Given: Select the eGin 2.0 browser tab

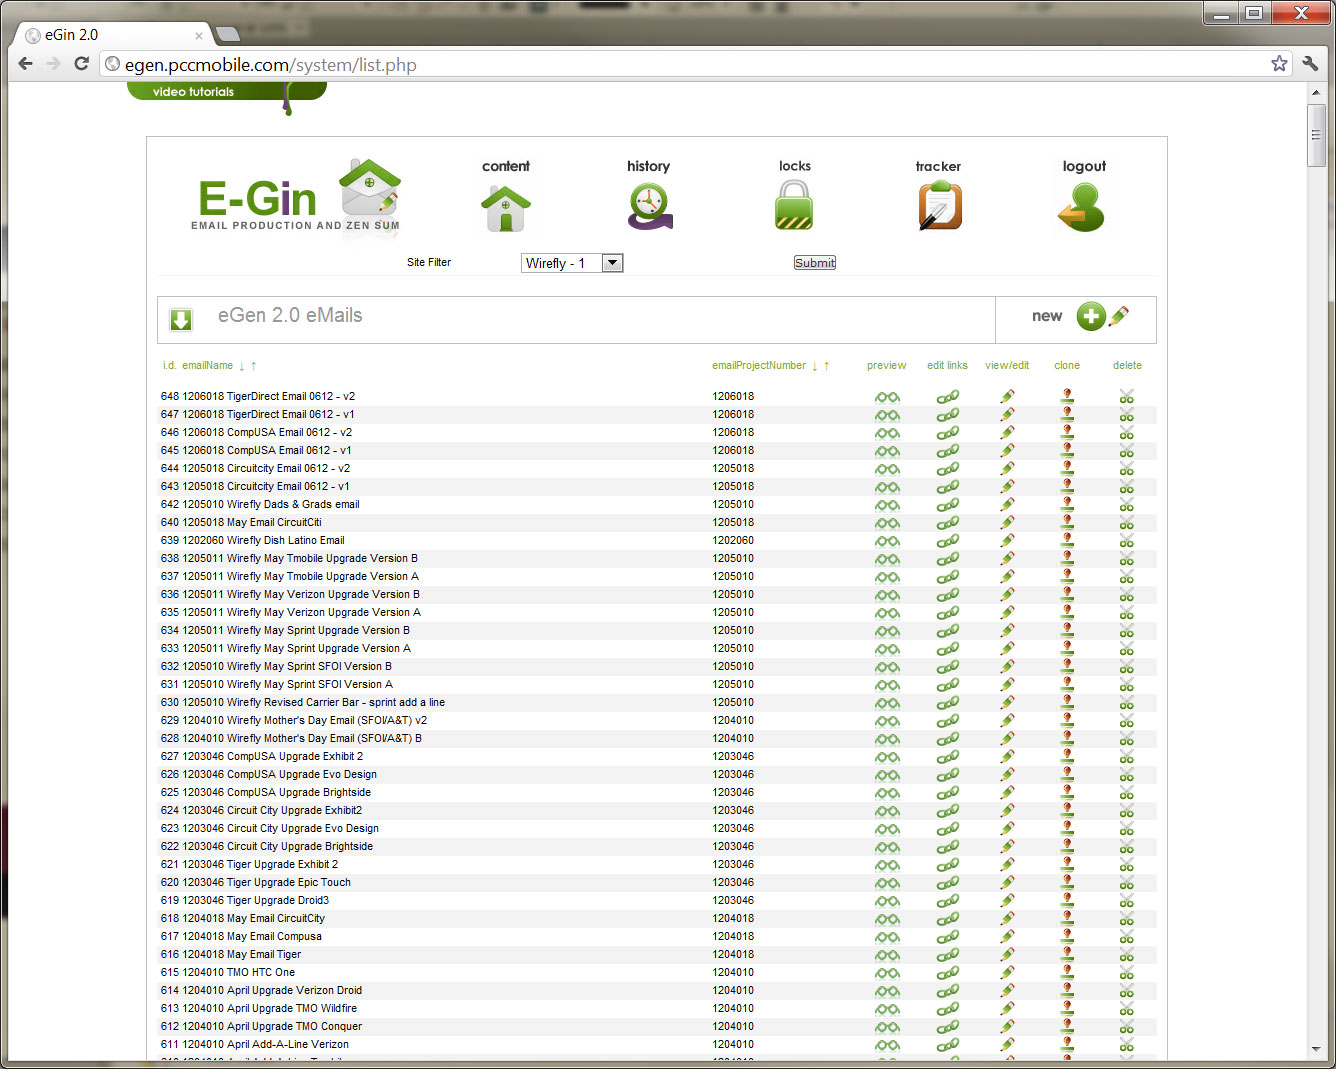Looking at the screenshot, I should [x=110, y=35].
